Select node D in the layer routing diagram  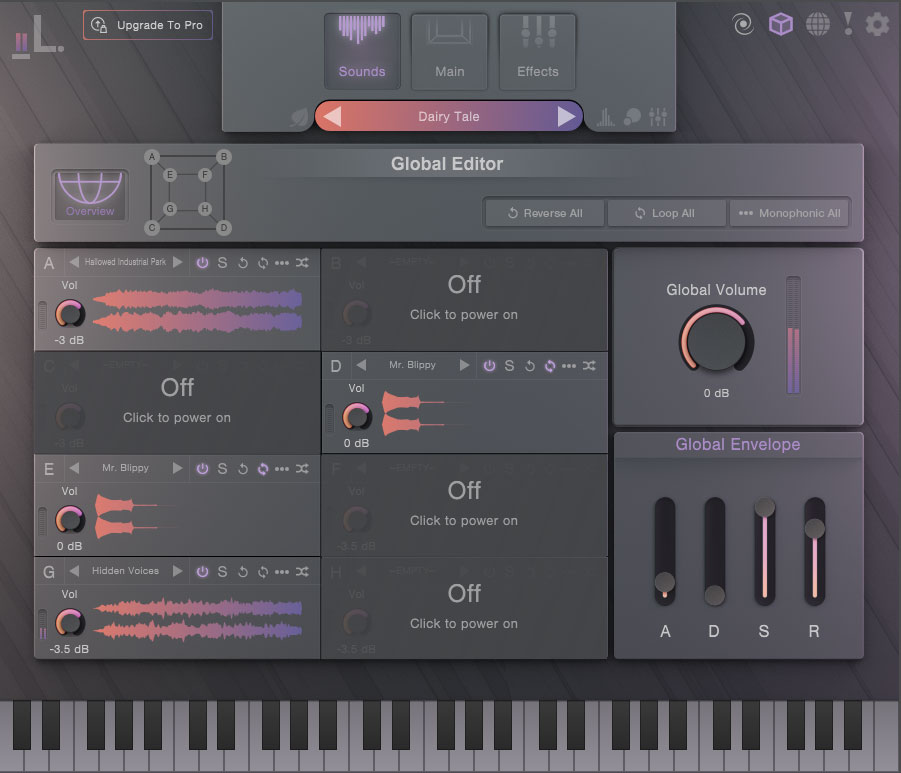point(224,228)
